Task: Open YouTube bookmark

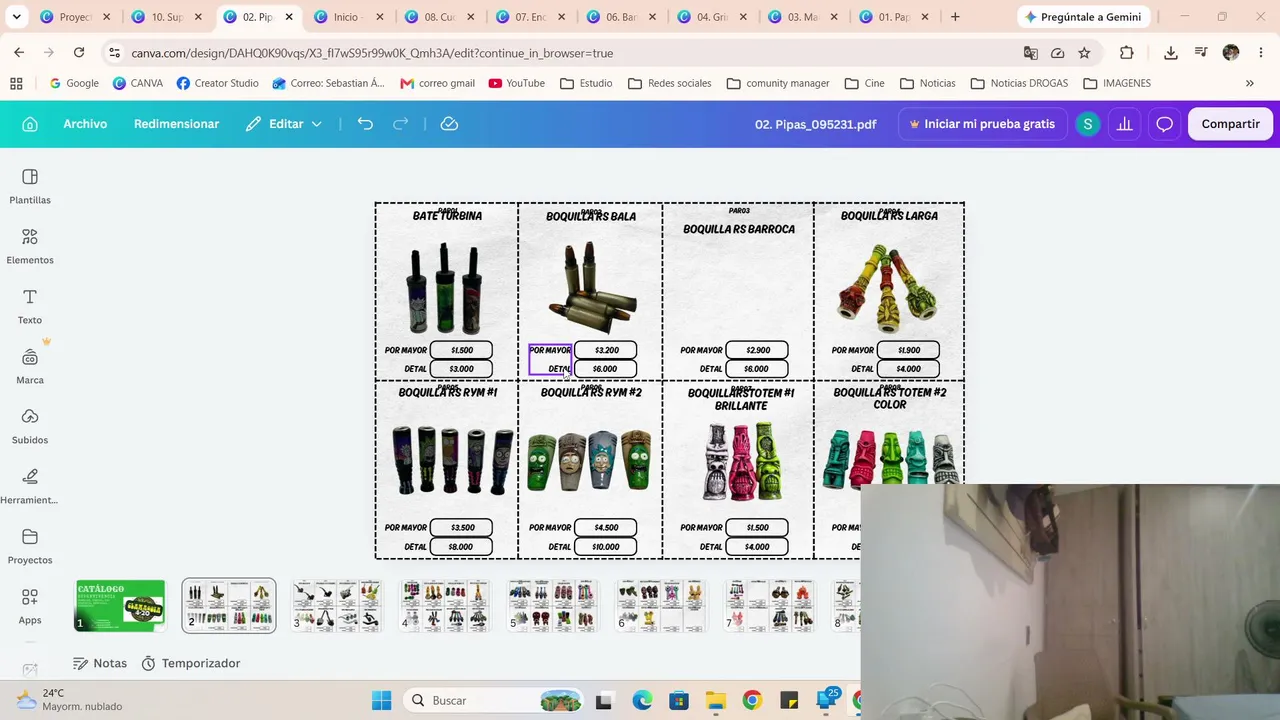Action: click(517, 83)
